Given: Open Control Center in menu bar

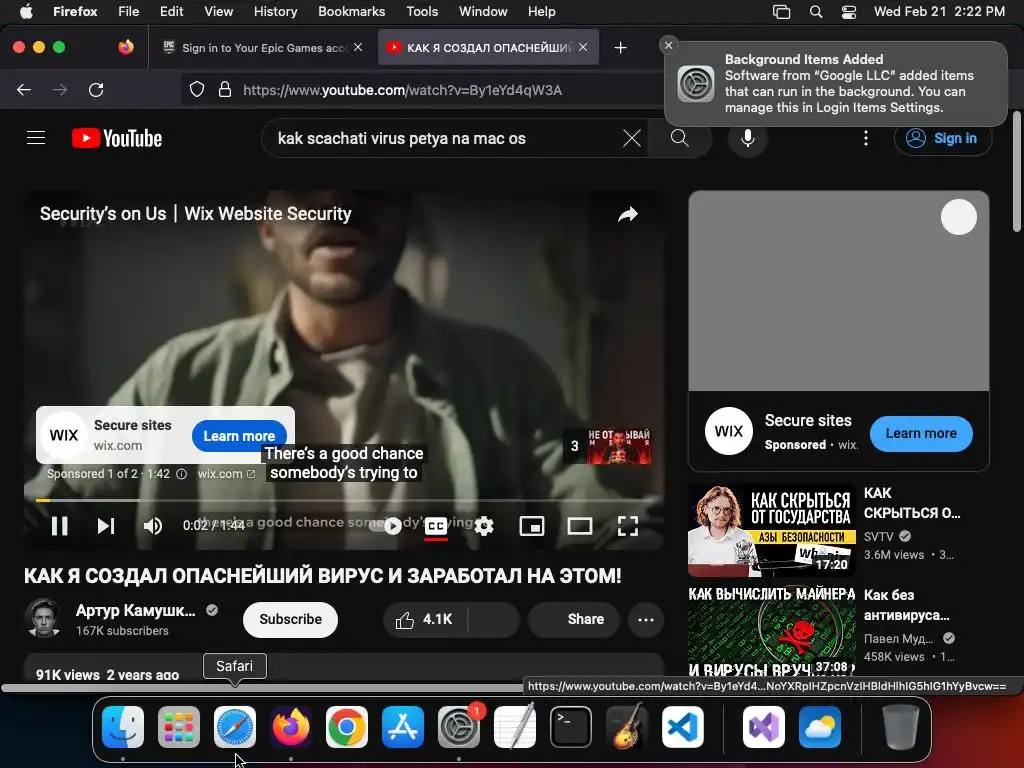Looking at the screenshot, I should 848,11.
